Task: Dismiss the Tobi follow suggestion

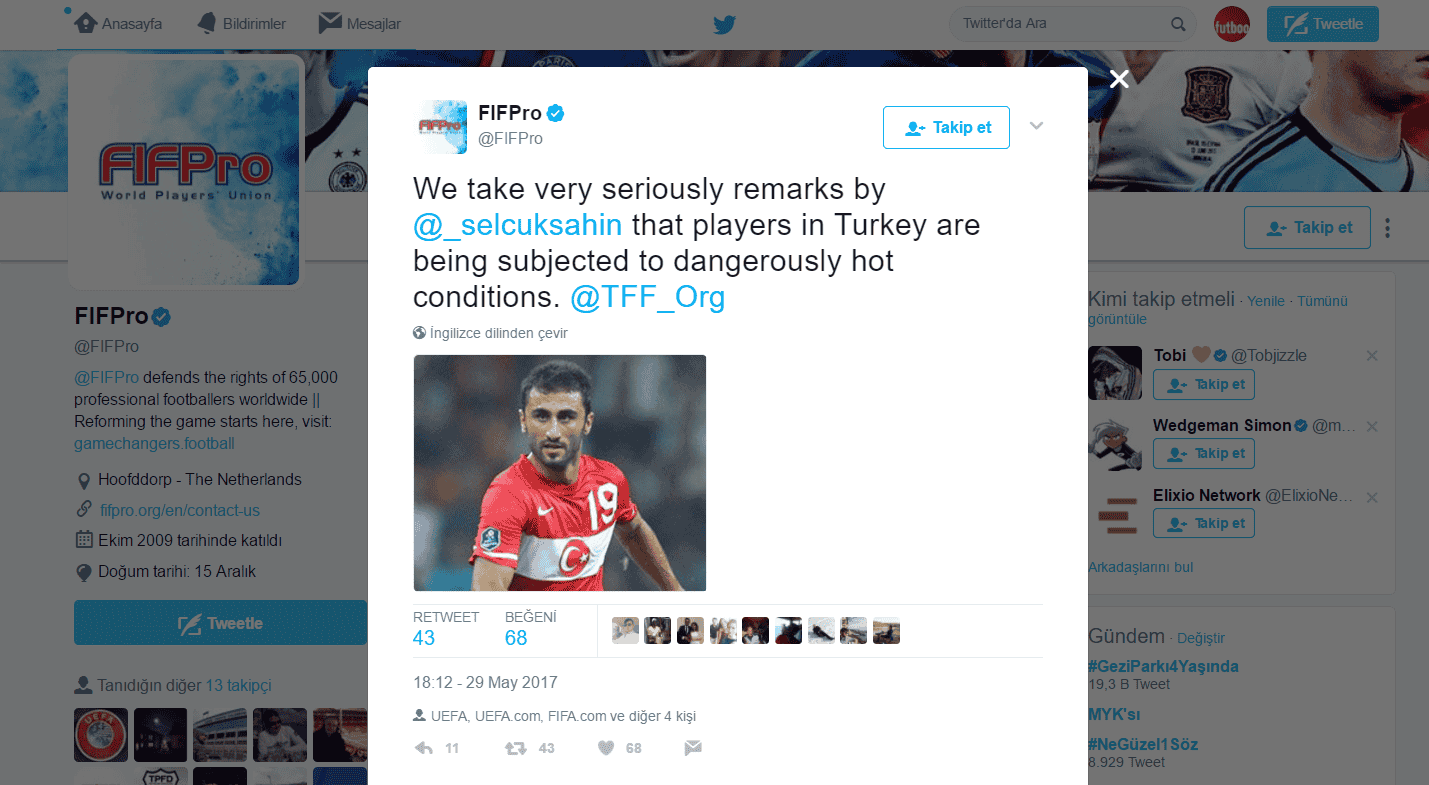Action: point(1372,356)
